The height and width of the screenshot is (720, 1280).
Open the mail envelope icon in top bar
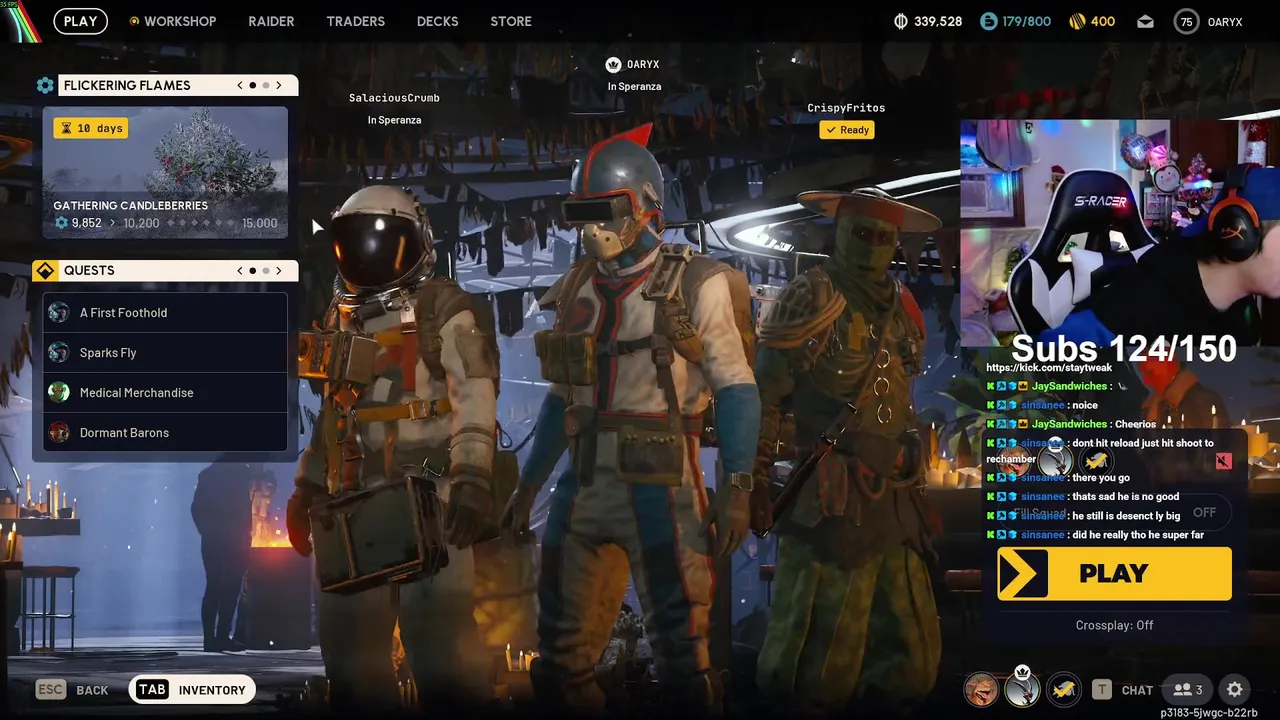coord(1146,21)
